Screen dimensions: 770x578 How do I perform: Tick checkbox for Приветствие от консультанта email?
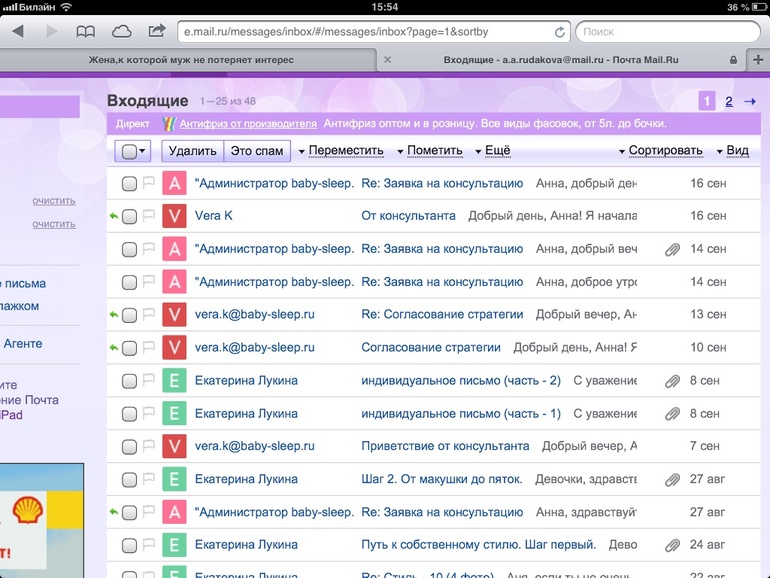click(x=129, y=447)
